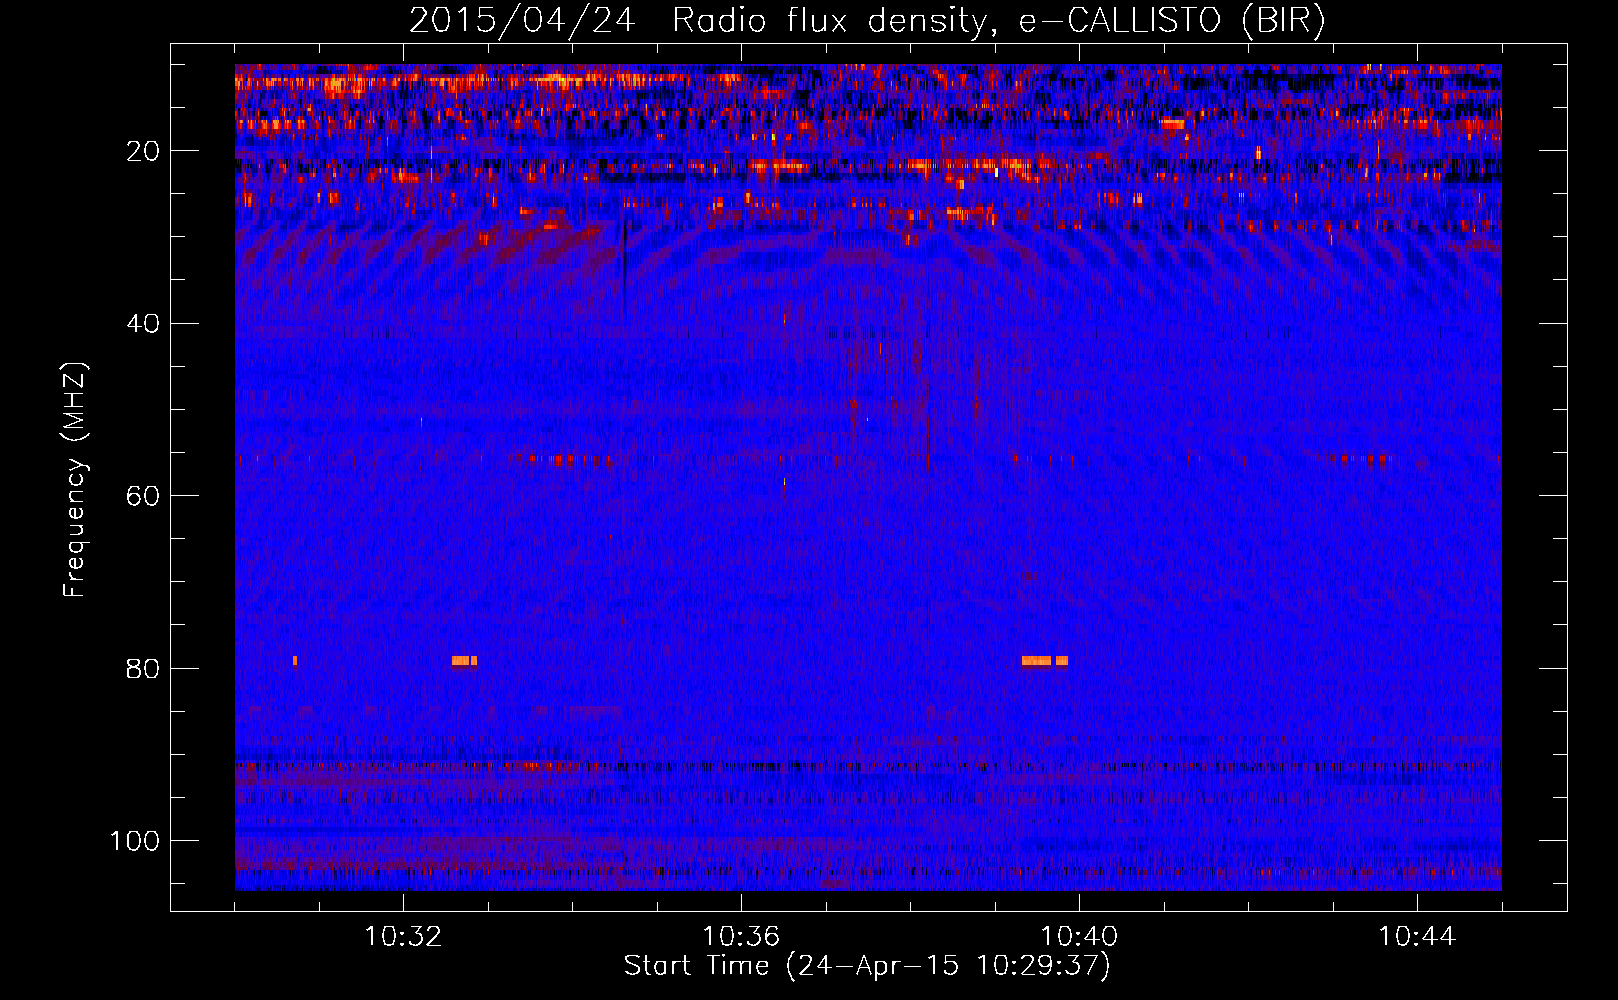
Task: Click the 10:44 time tick label
Action: tap(1417, 937)
